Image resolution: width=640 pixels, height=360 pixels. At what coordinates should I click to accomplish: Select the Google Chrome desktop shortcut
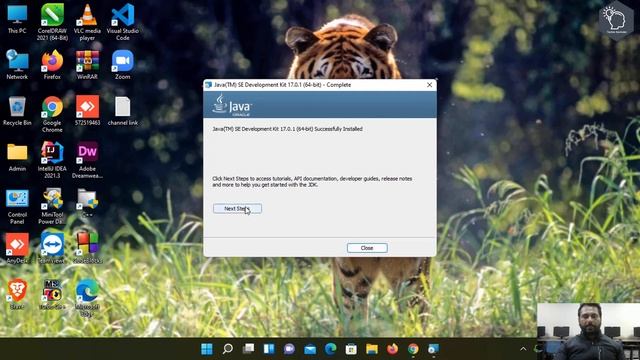(x=52, y=114)
